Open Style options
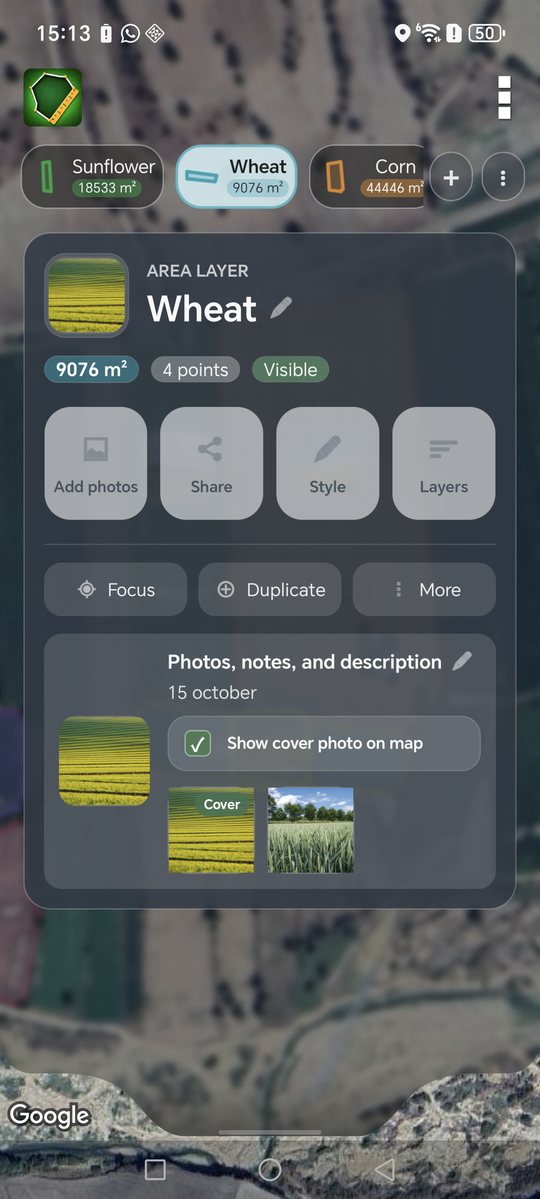This screenshot has width=540, height=1199. [327, 463]
